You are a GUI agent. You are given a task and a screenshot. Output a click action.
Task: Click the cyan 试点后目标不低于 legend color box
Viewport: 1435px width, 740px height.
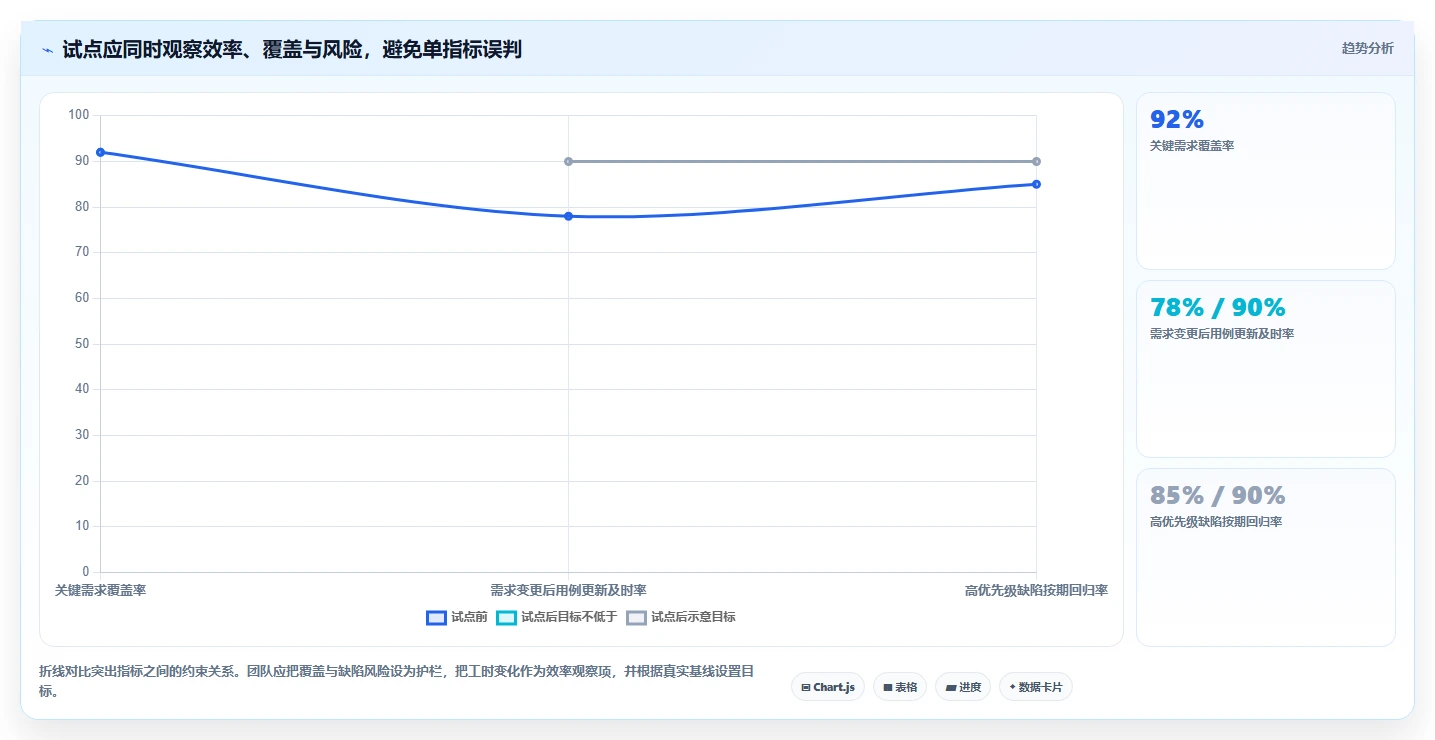click(x=506, y=618)
